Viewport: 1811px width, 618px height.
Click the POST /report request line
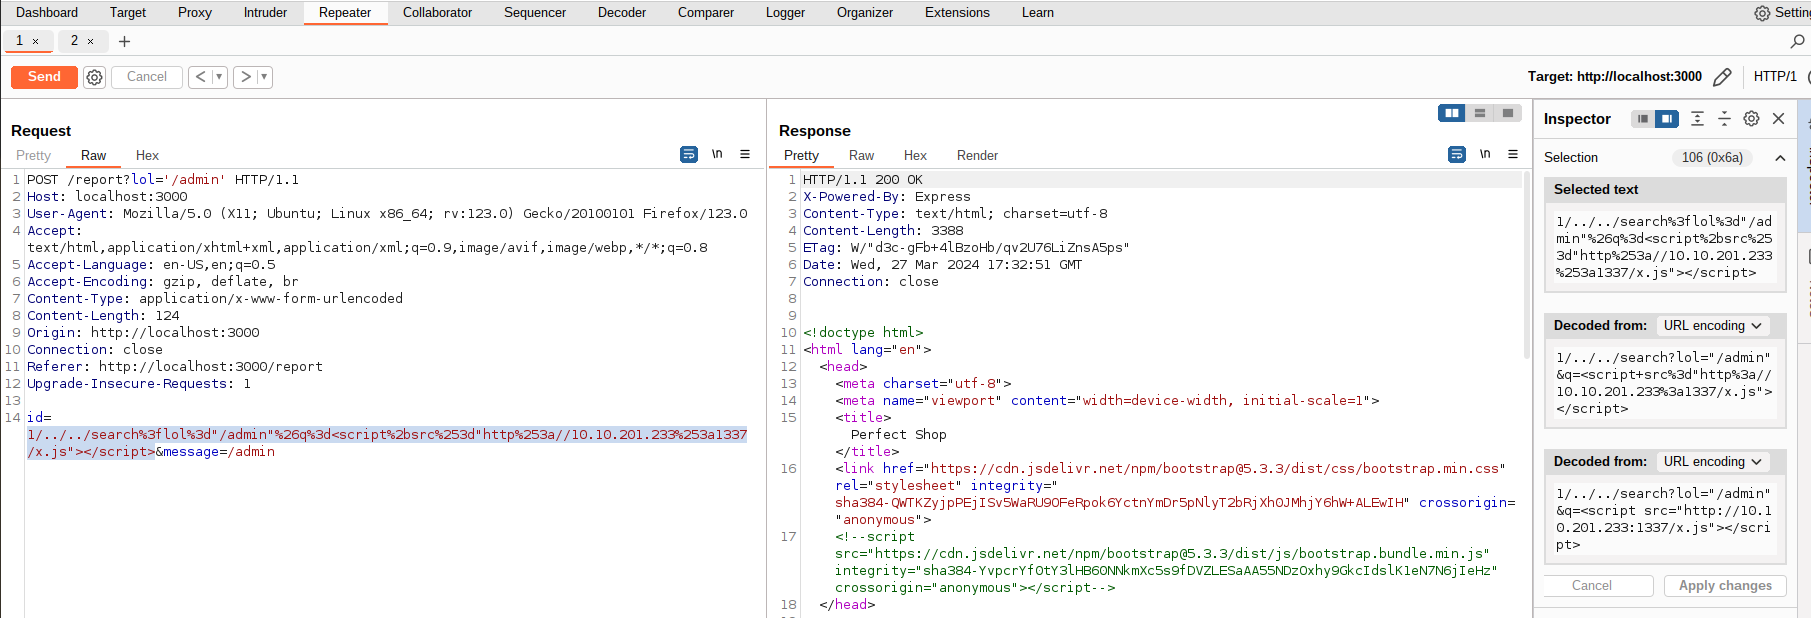pos(163,180)
